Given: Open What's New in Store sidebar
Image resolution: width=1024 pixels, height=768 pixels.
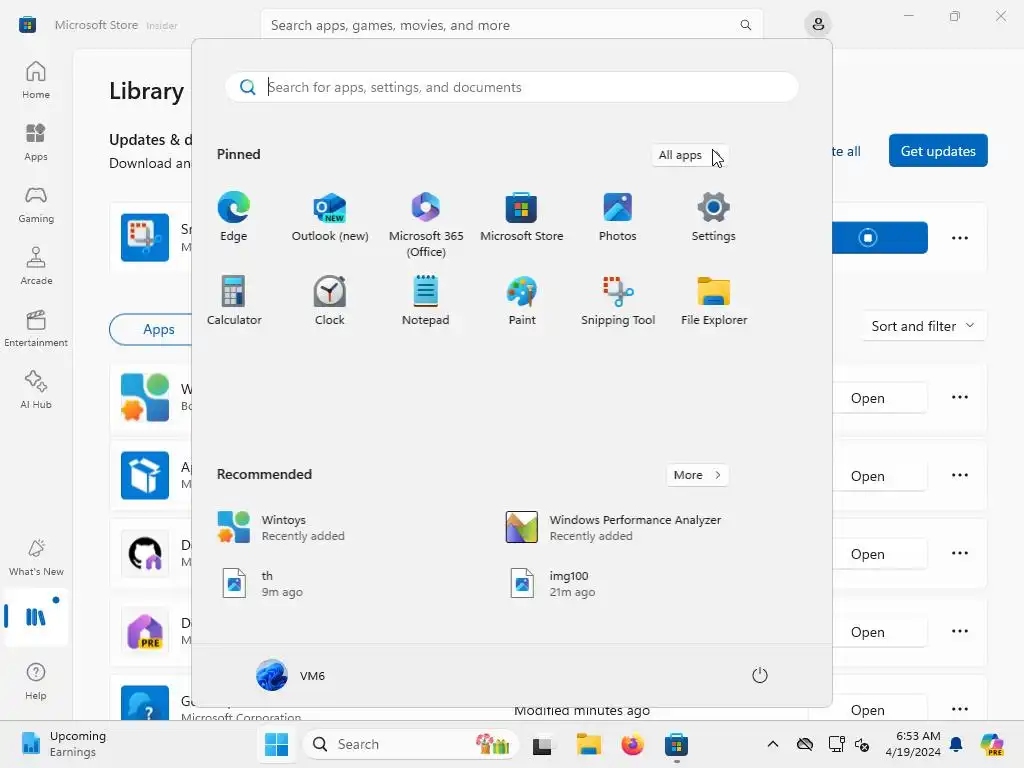Looking at the screenshot, I should [36, 557].
